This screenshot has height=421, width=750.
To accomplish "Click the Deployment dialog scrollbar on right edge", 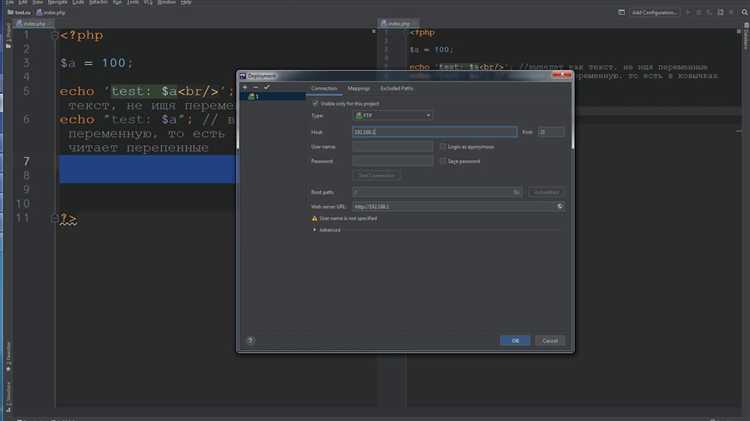I will [x=572, y=116].
